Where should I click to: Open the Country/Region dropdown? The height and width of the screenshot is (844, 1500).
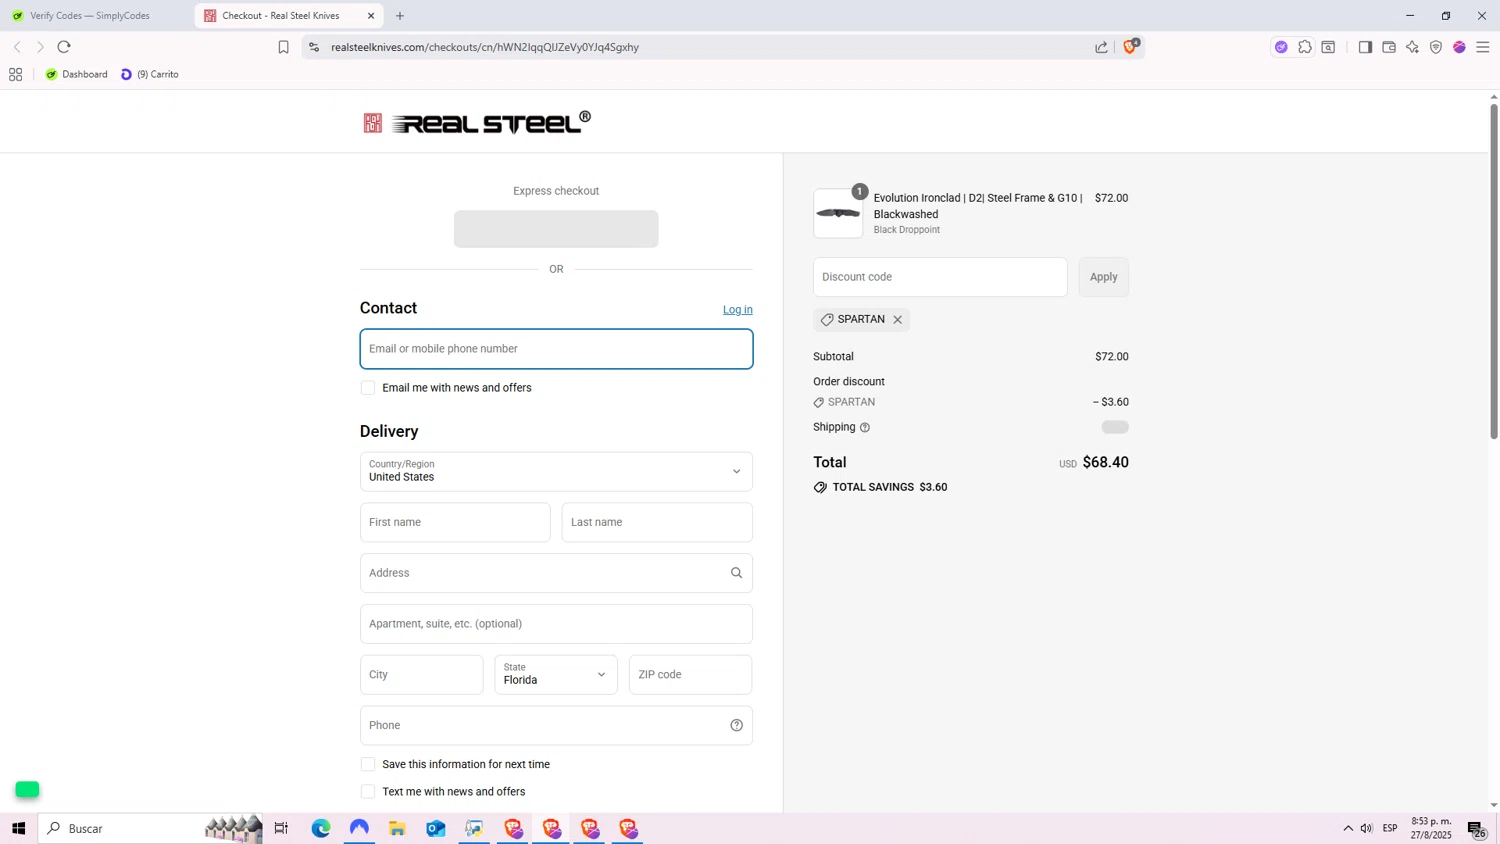pos(556,472)
